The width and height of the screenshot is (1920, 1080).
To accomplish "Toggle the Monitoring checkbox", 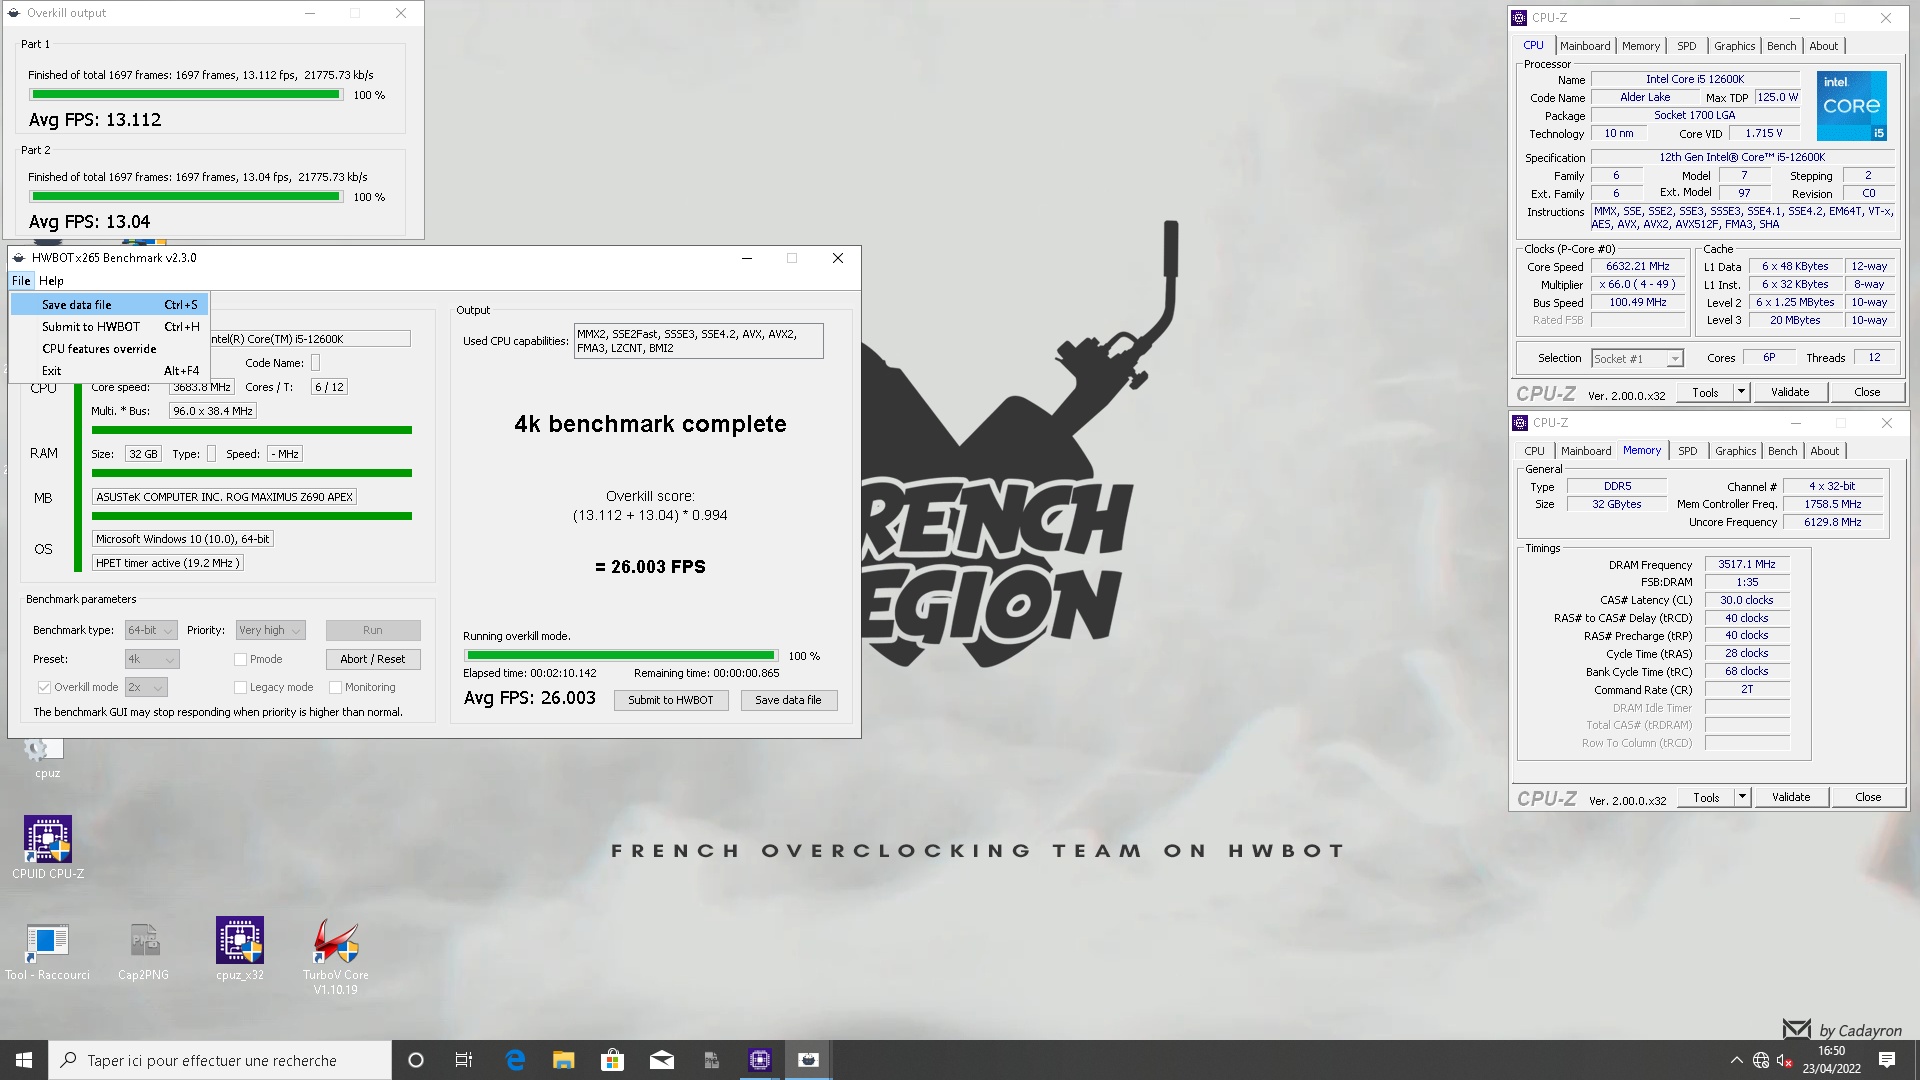I will coord(336,687).
